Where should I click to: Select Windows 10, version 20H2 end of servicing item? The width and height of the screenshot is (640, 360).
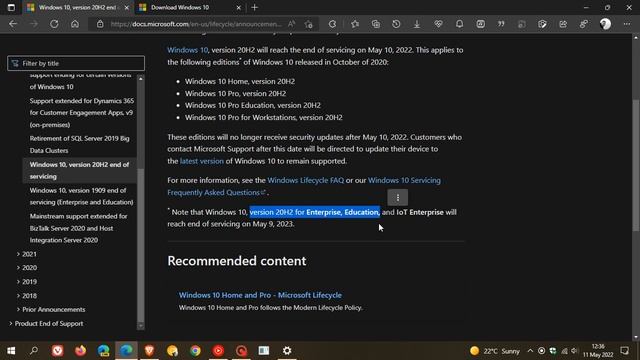(x=79, y=170)
